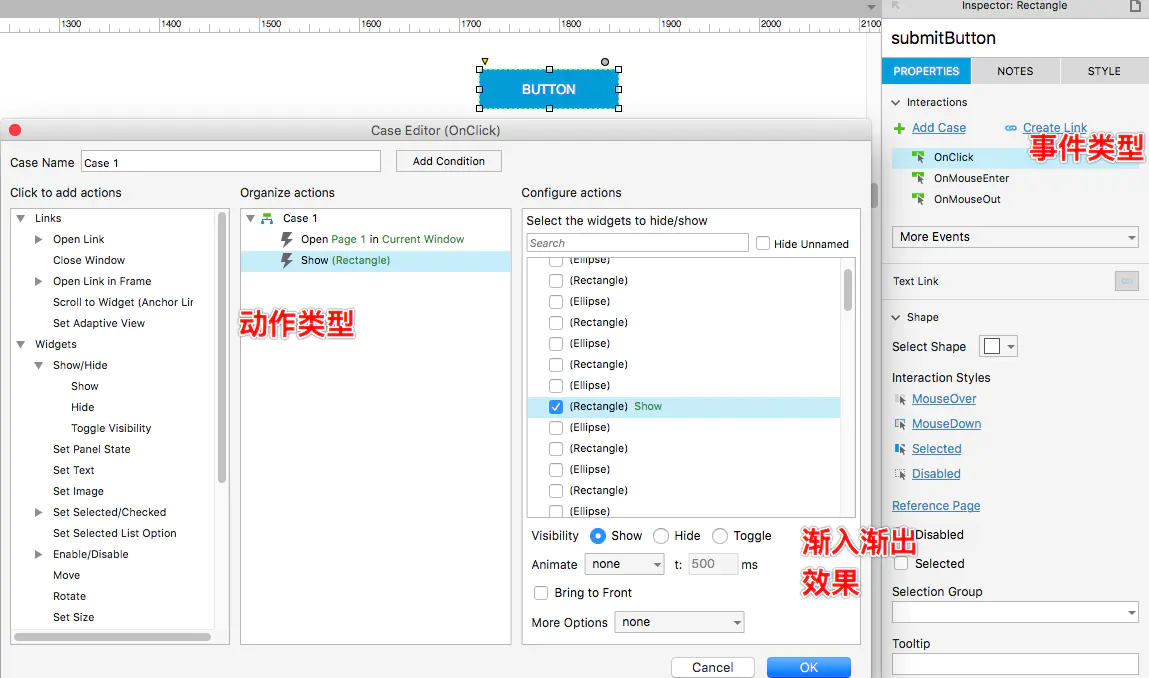Click the Cancel button
Viewport: 1149px width, 678px height.
[x=712, y=667]
